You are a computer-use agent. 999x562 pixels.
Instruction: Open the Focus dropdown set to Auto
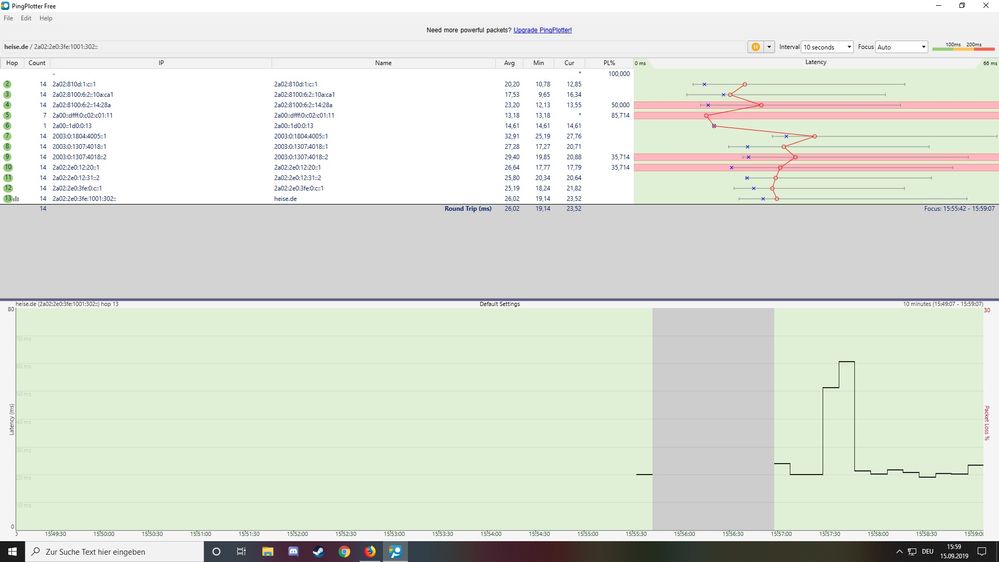point(901,47)
